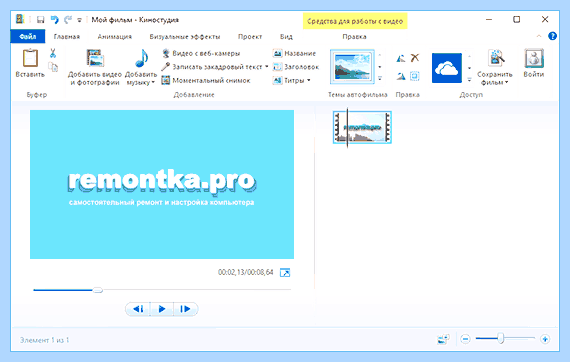Add a Название title slide
Screen dimensions: 570x362
294,53
